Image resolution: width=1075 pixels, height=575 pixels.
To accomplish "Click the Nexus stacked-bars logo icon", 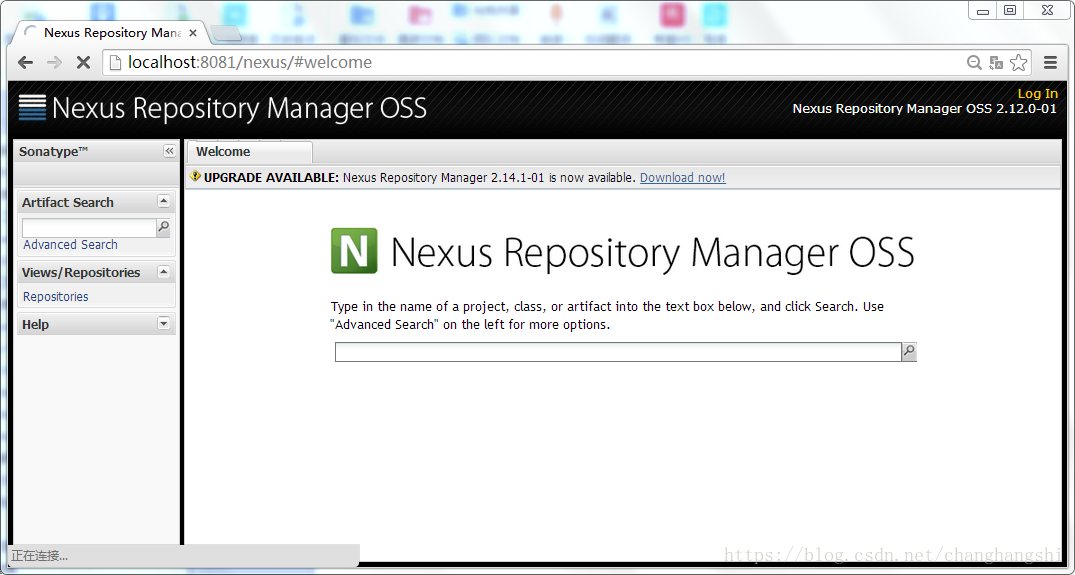I will tap(32, 108).
